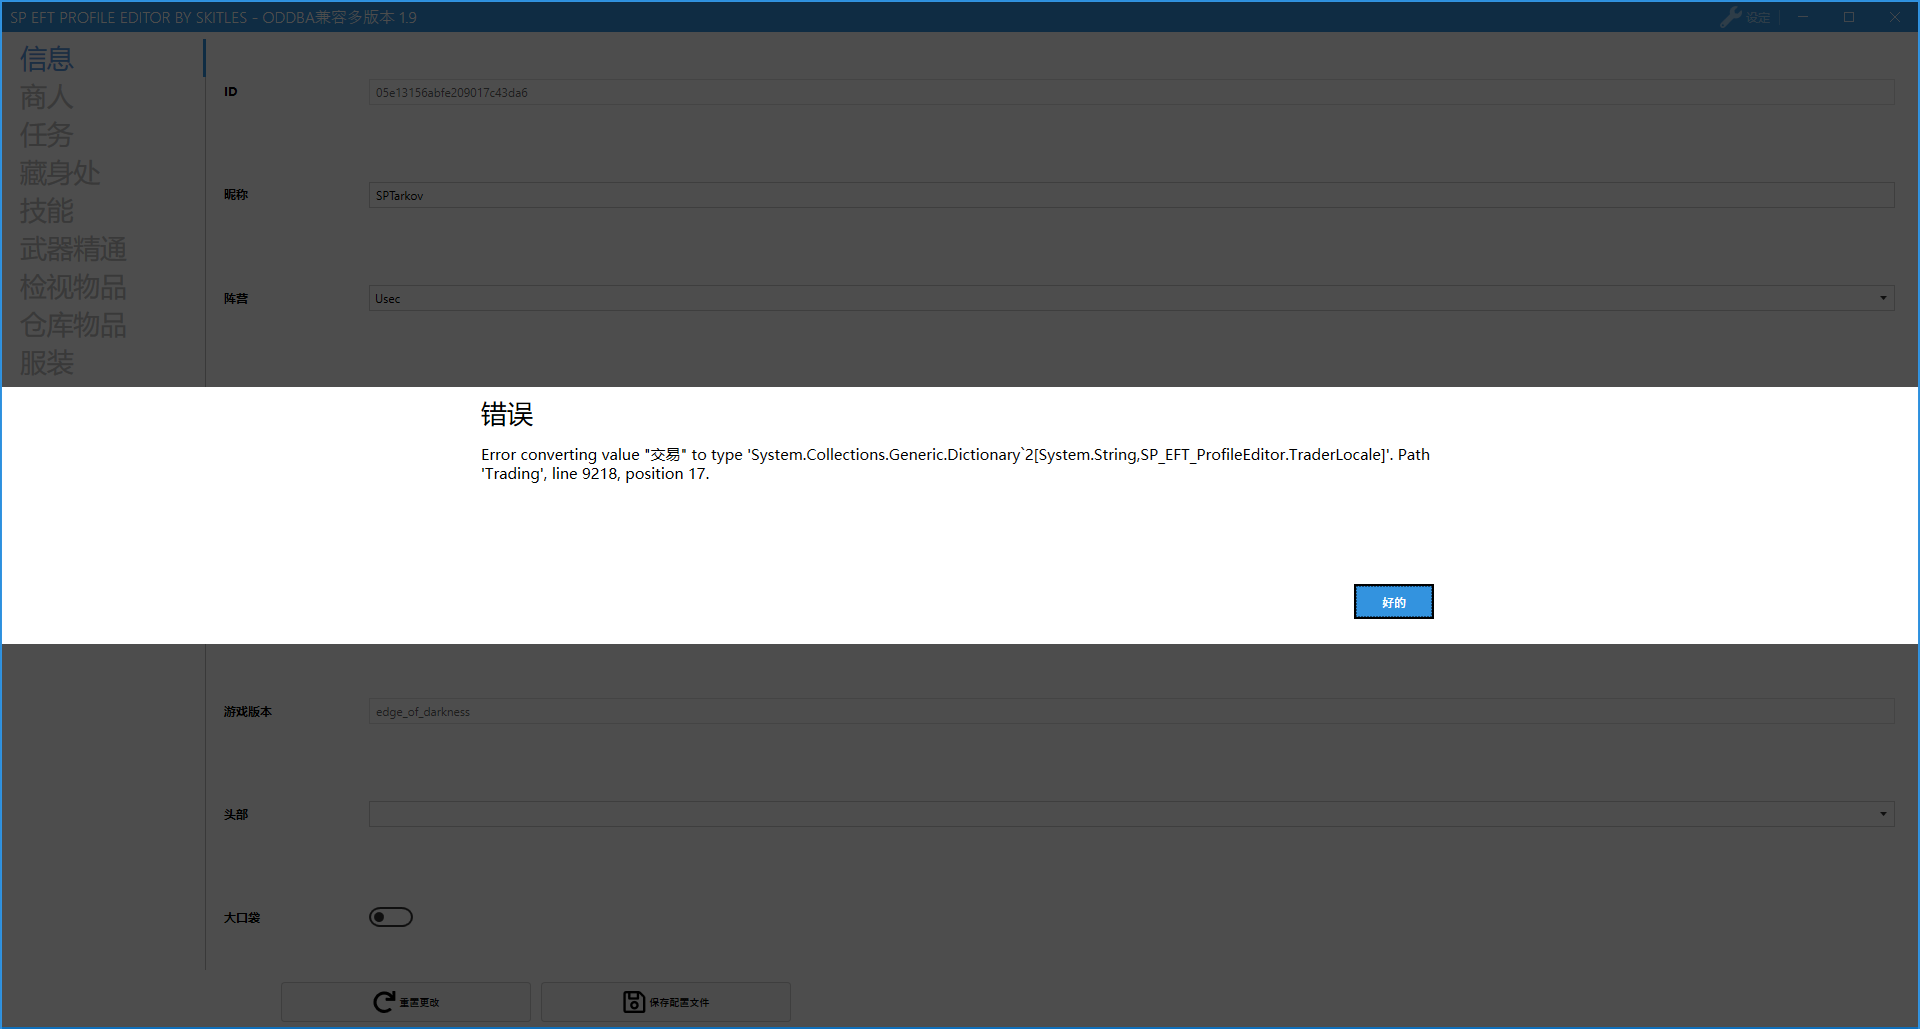The width and height of the screenshot is (1920, 1029).
Task: Click the ID text field
Action: click(1130, 92)
